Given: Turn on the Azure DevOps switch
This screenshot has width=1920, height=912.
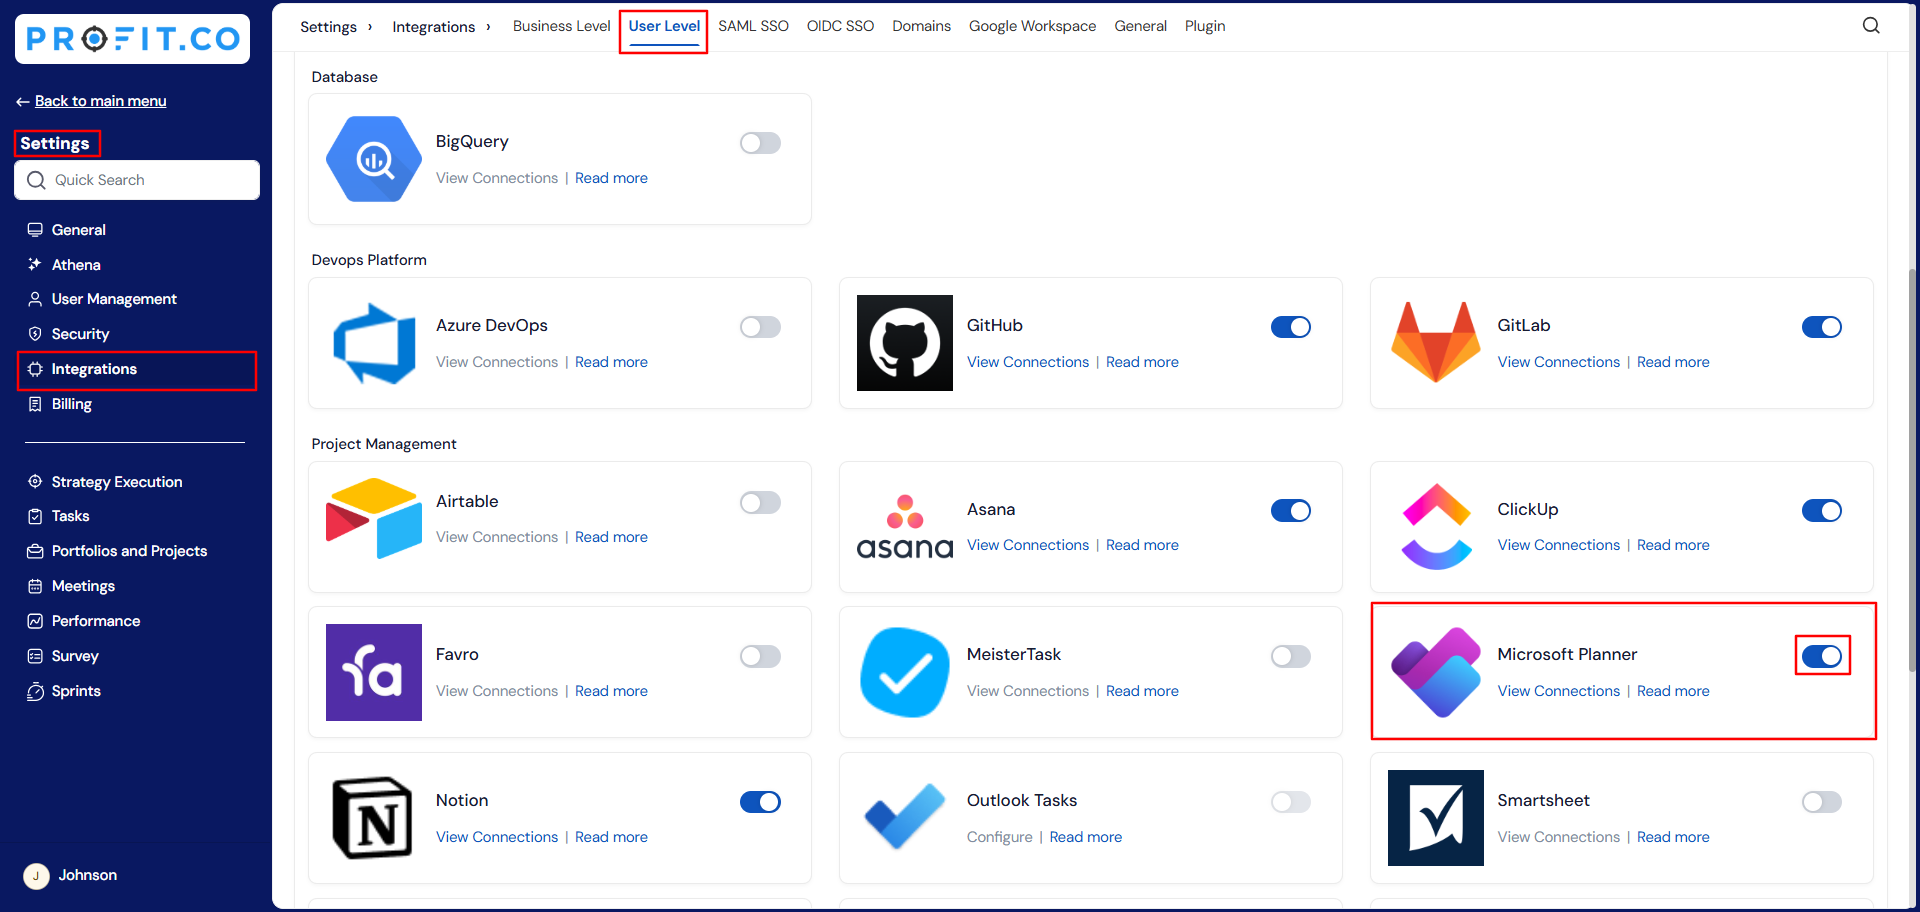Looking at the screenshot, I should 760,327.
